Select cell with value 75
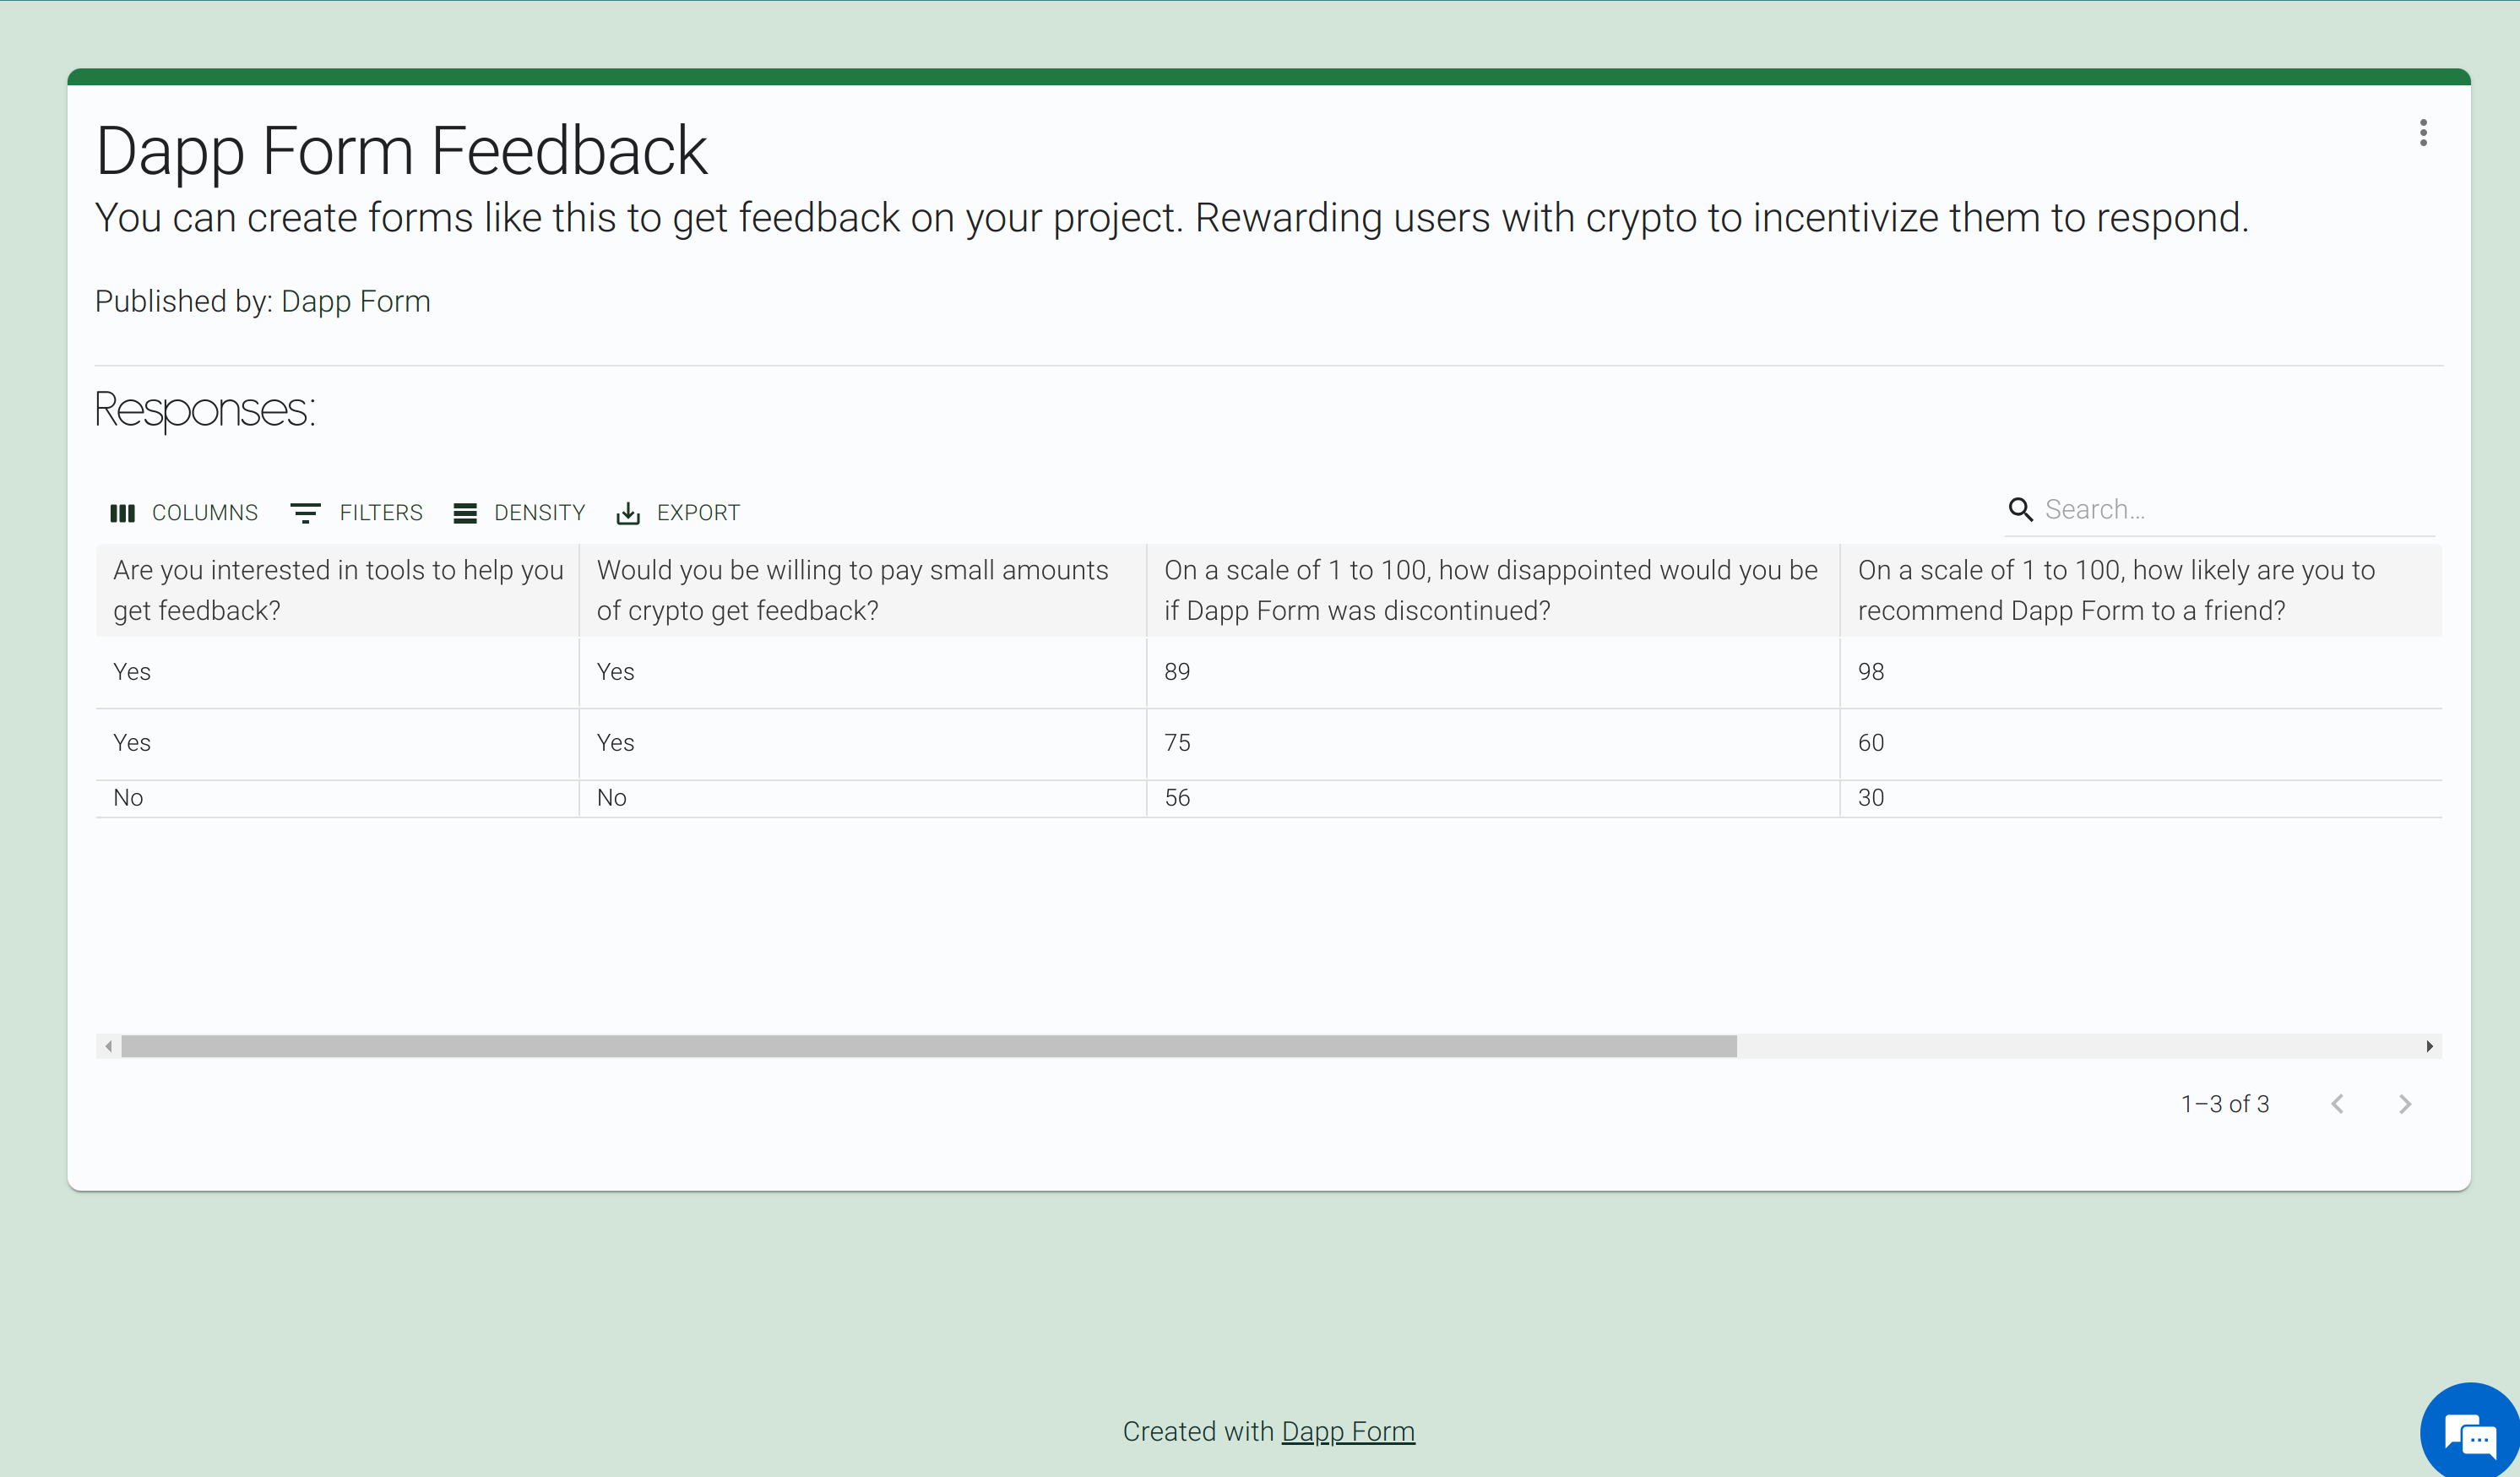The width and height of the screenshot is (2520, 1477). (x=1493, y=744)
